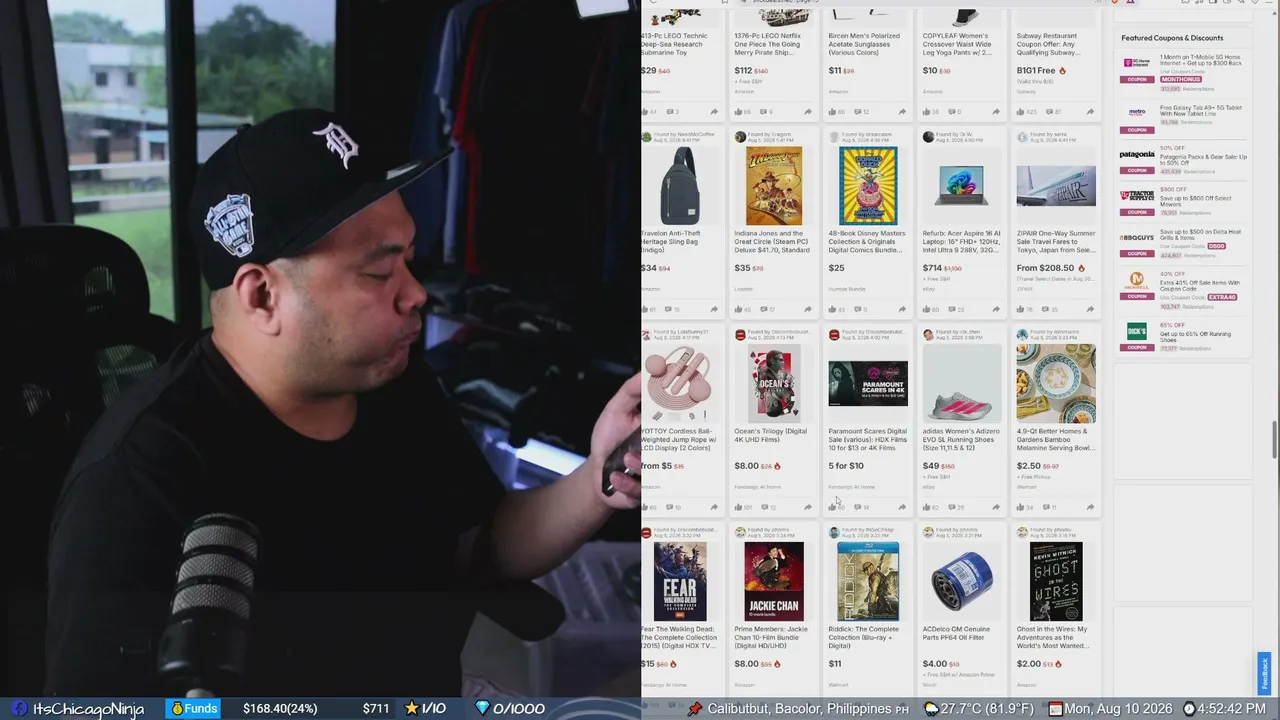
Task: Thumbs-up the adidas Adizero running shoes deal
Action: click(x=927, y=507)
